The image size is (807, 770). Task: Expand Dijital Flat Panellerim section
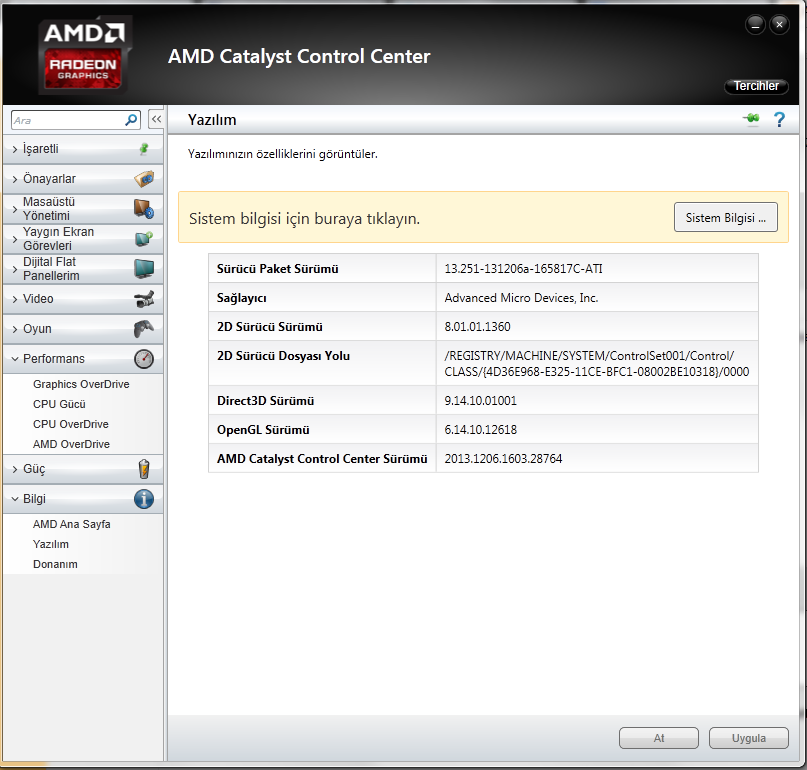pyautogui.click(x=83, y=268)
